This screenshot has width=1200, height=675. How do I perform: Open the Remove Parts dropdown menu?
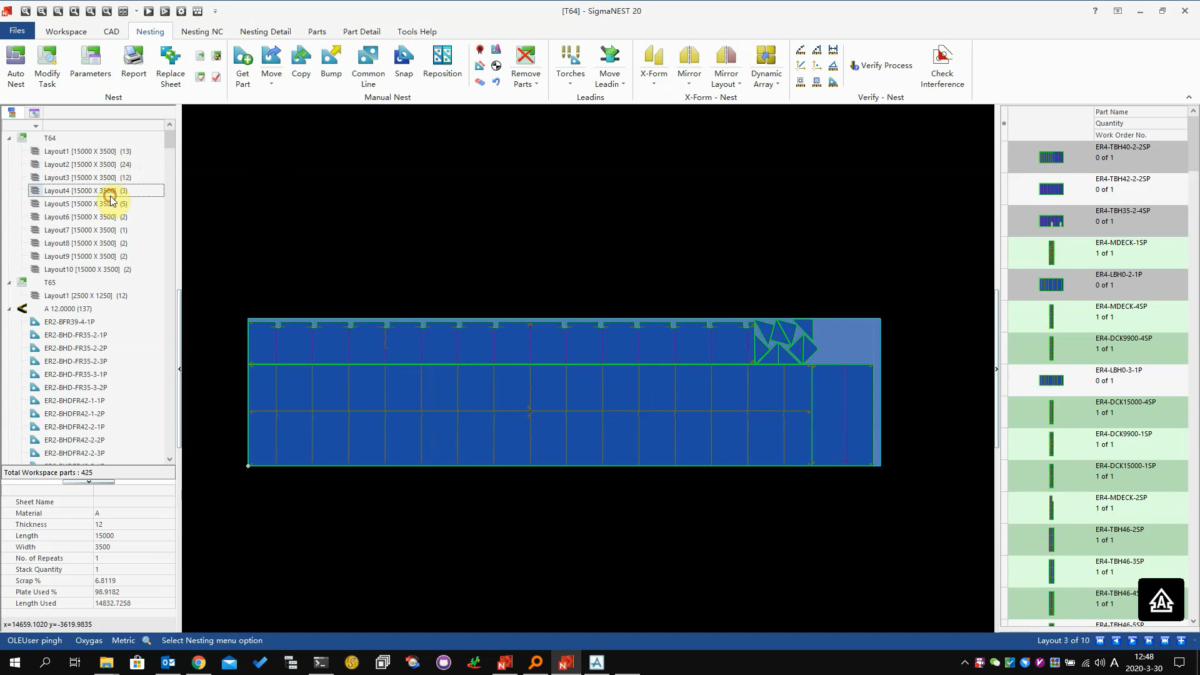(x=525, y=64)
